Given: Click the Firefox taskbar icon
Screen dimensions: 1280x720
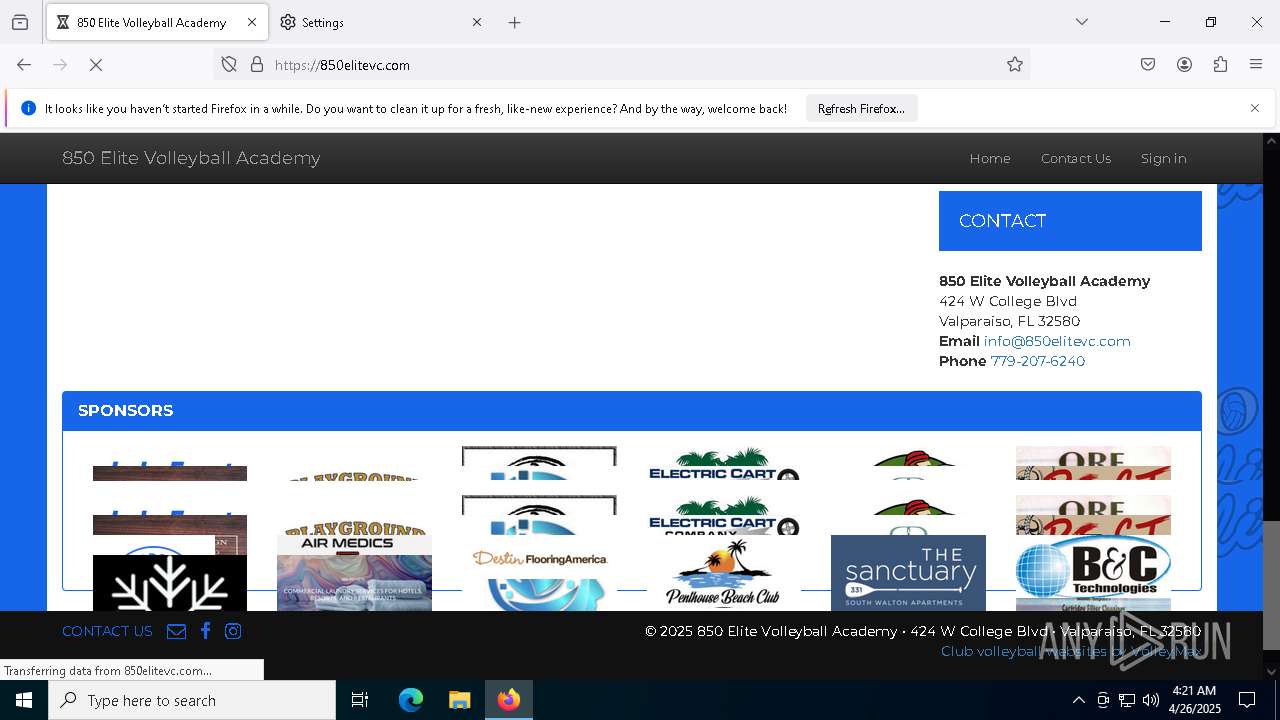Looking at the screenshot, I should click(x=509, y=700).
